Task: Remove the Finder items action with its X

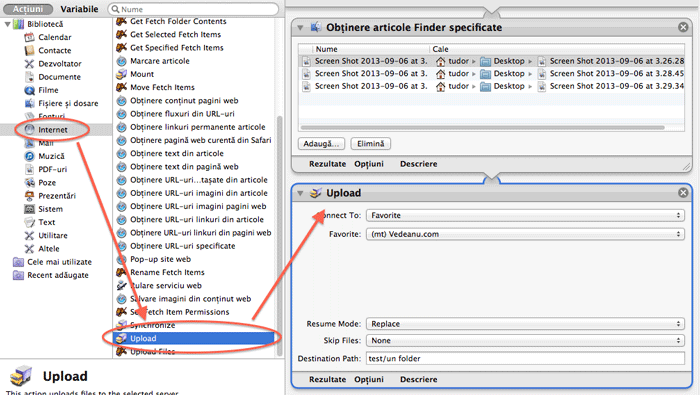Action: pyautogui.click(x=683, y=27)
